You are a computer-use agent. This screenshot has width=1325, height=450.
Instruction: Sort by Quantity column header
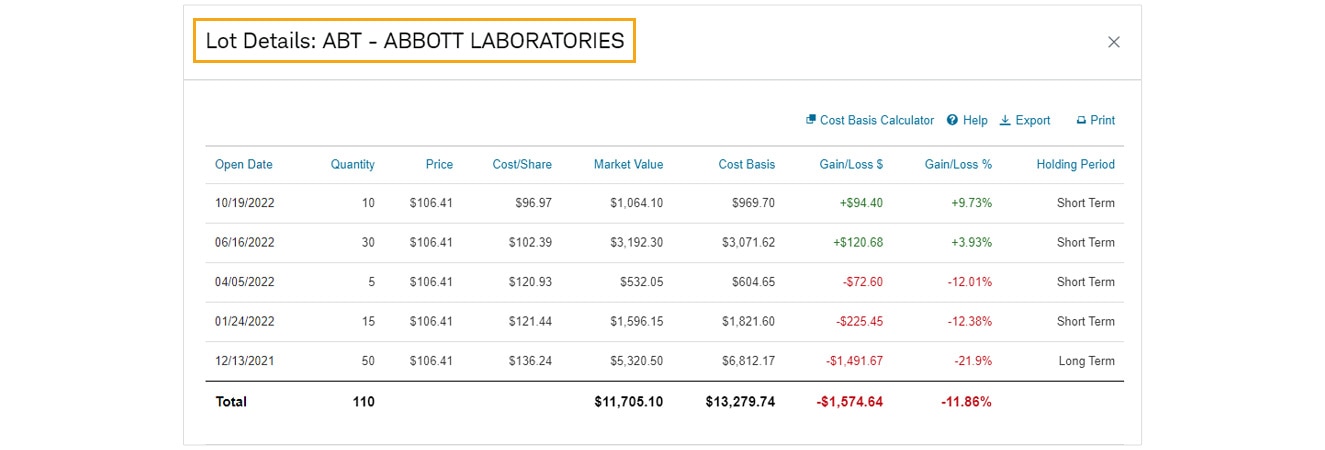coord(352,165)
